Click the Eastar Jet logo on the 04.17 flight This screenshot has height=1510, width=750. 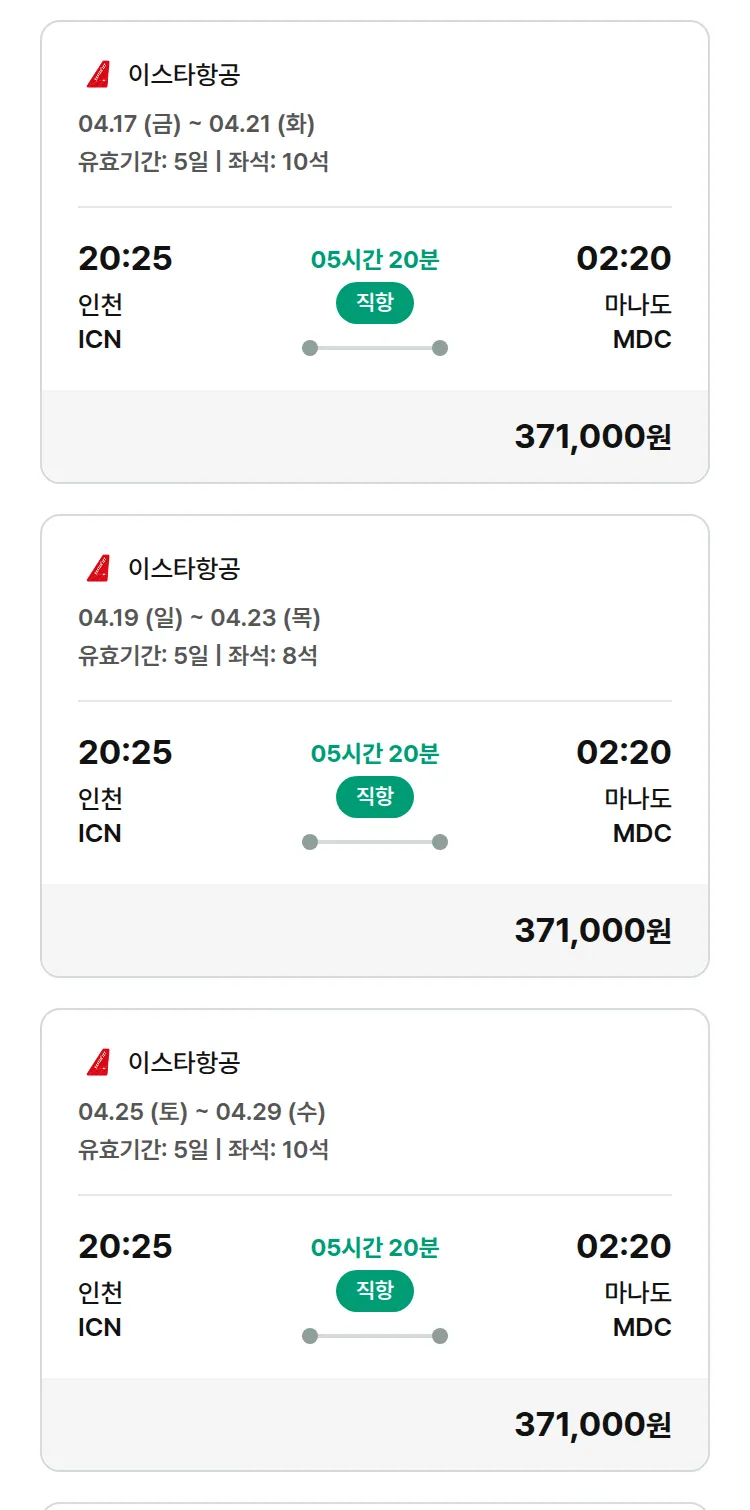[98, 74]
